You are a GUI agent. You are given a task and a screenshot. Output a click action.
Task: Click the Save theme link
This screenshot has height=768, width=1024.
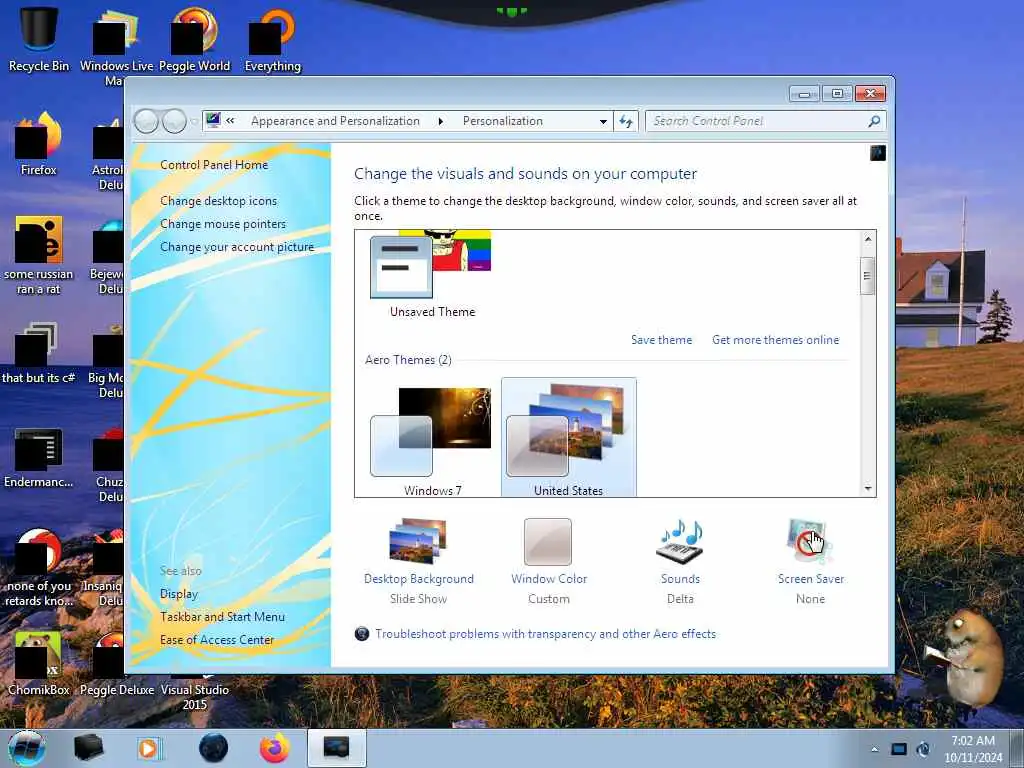pyautogui.click(x=662, y=340)
